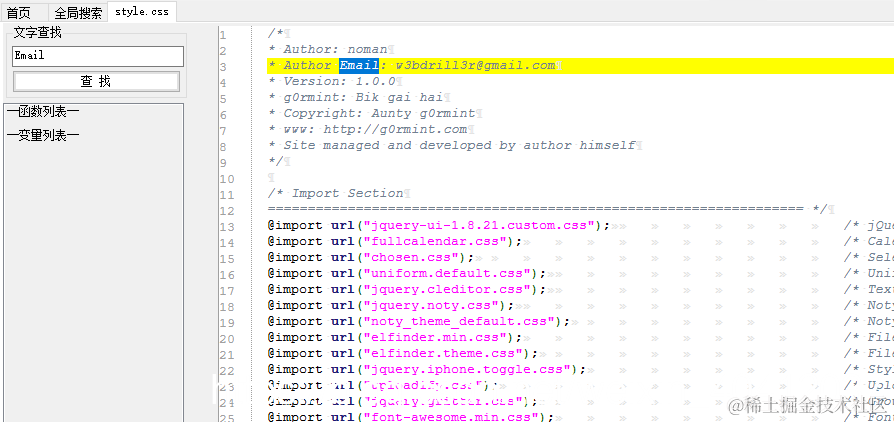This screenshot has height=422, width=894.
Task: Click the line "* g0rmint: Bik gai hai"
Action: coord(355,98)
